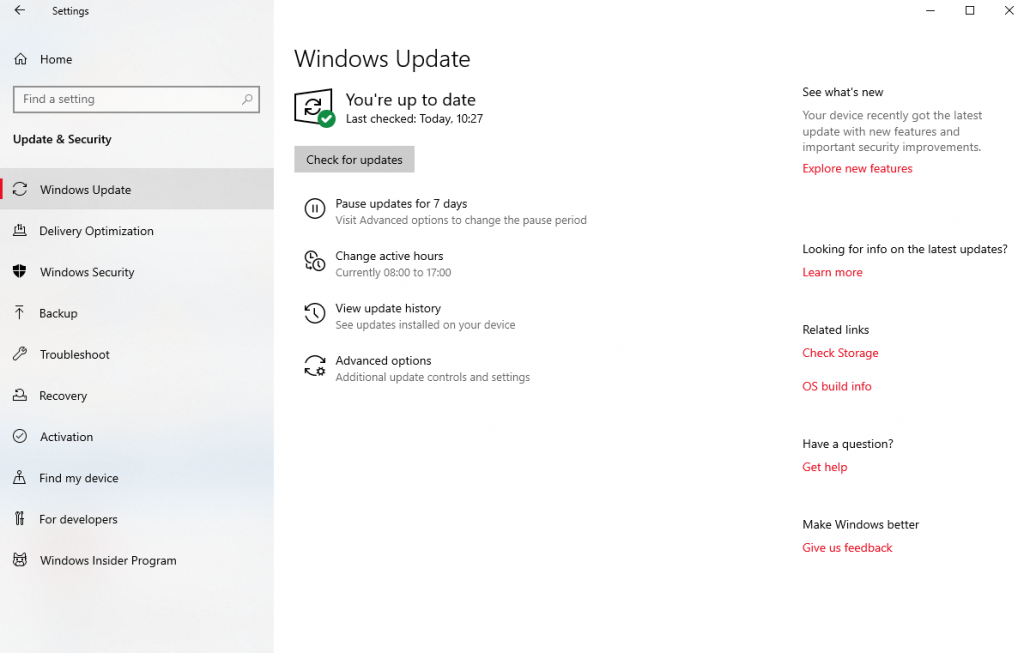Viewport: 1024px width, 653px height.
Task: Click the Windows Insider Program cat icon
Action: tap(20, 560)
